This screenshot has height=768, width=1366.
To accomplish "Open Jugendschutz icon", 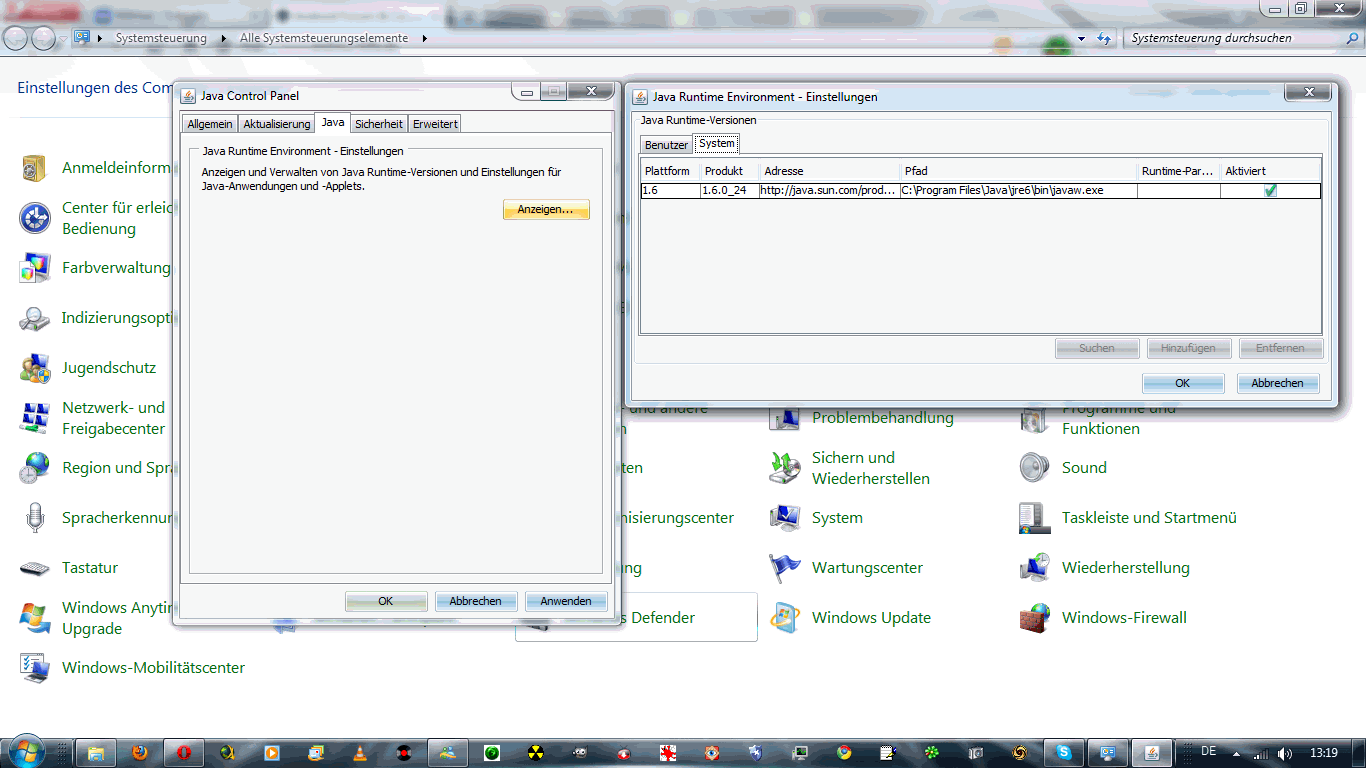I will pos(35,368).
